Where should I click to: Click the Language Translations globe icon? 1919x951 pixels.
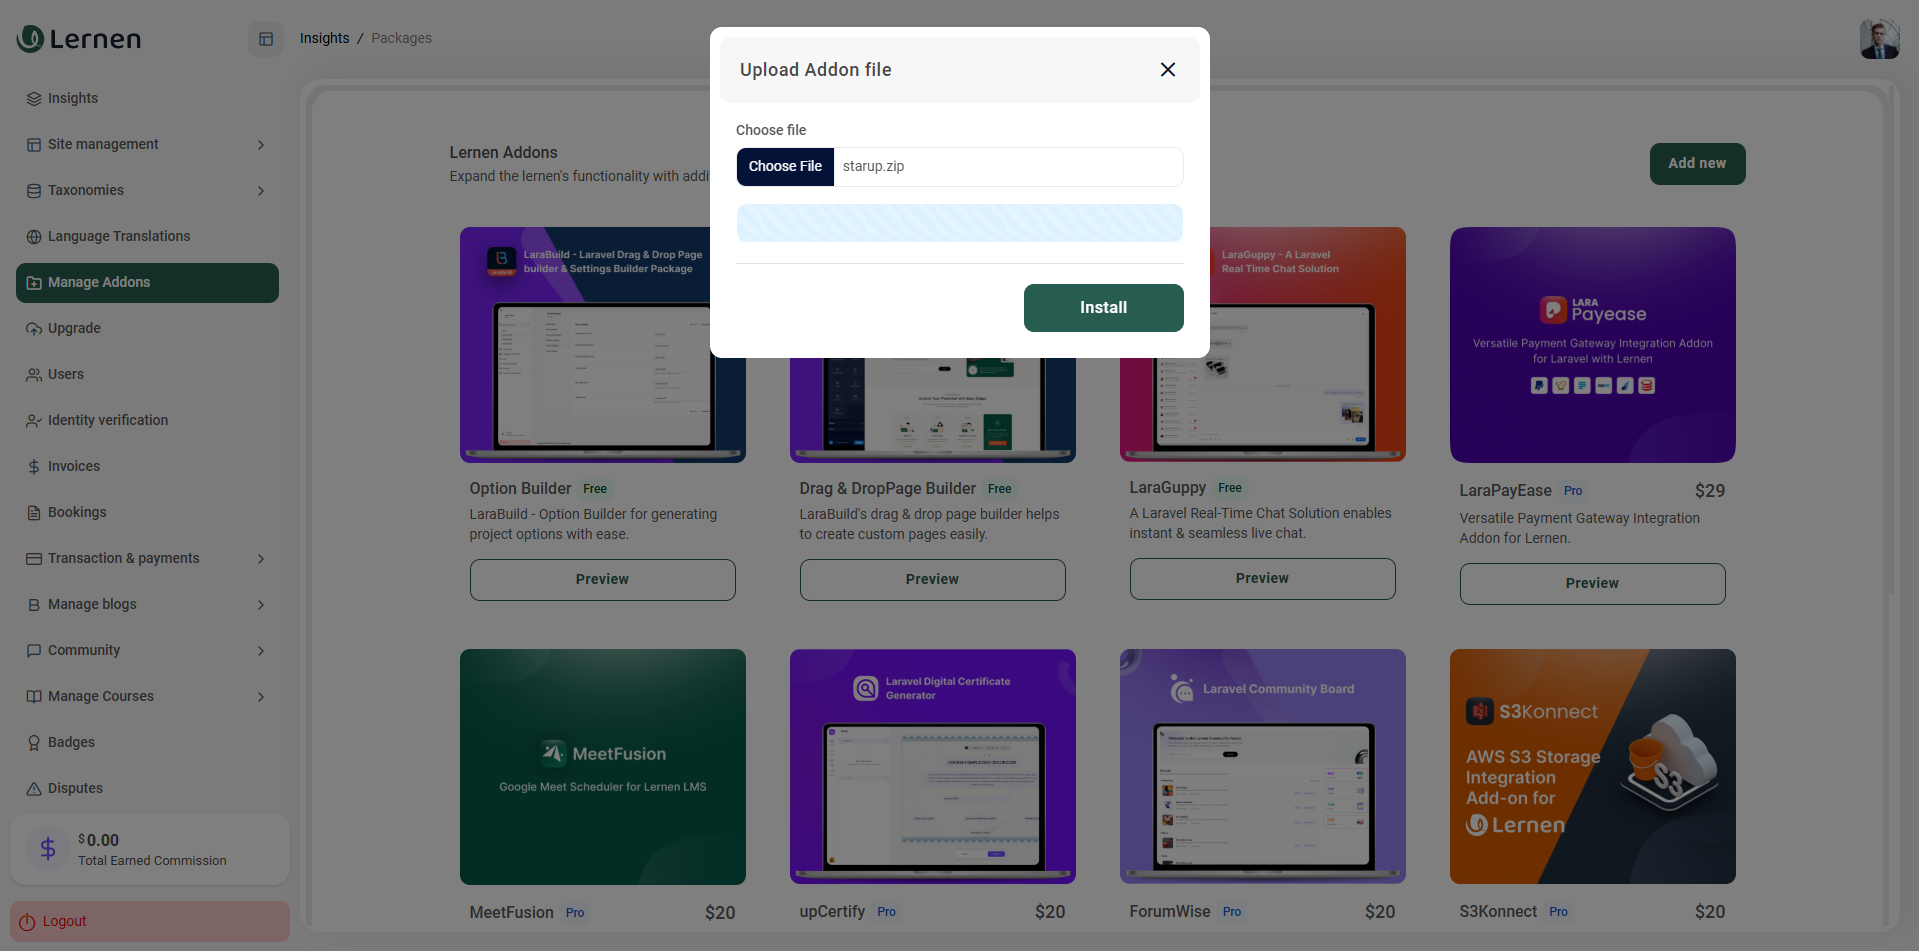click(x=34, y=237)
